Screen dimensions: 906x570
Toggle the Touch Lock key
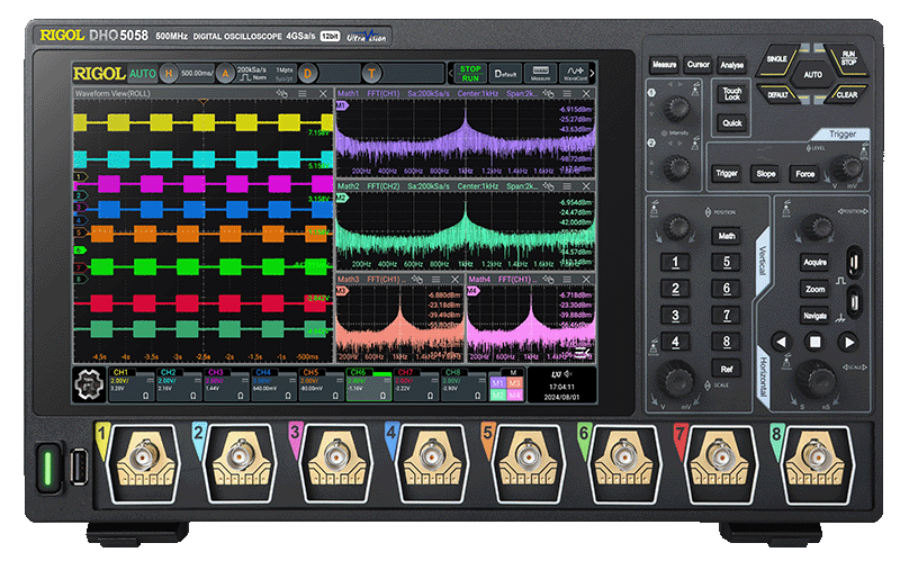tap(732, 94)
